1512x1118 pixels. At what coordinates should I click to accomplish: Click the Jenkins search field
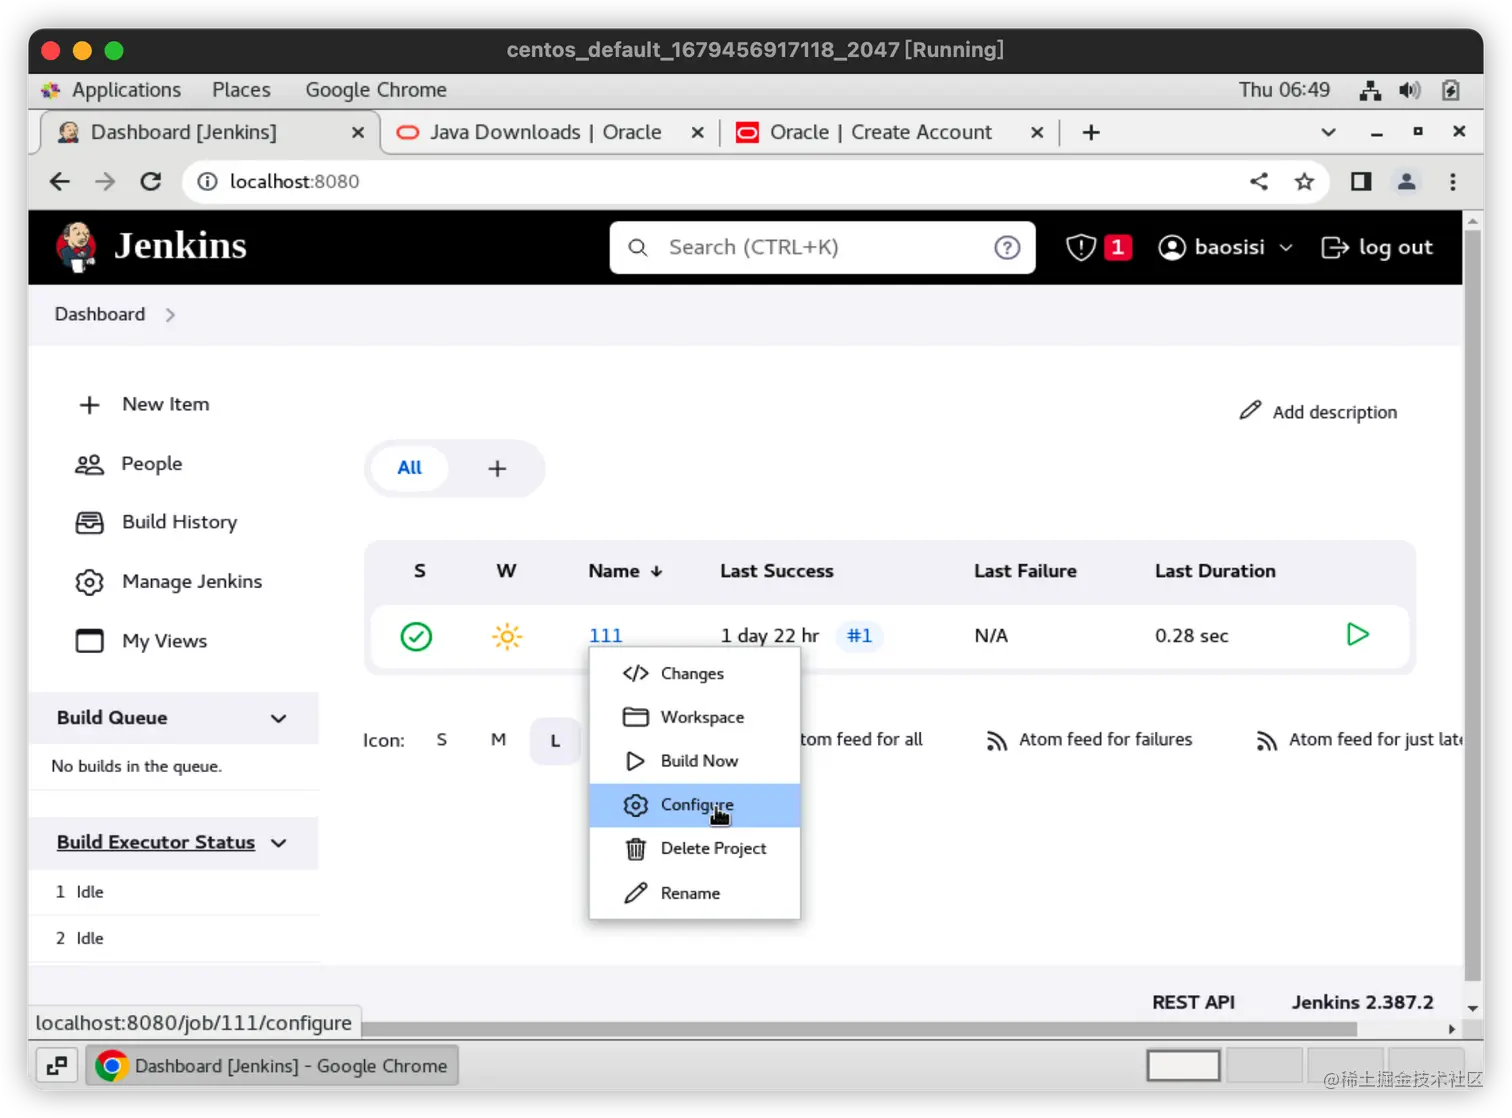pos(822,248)
